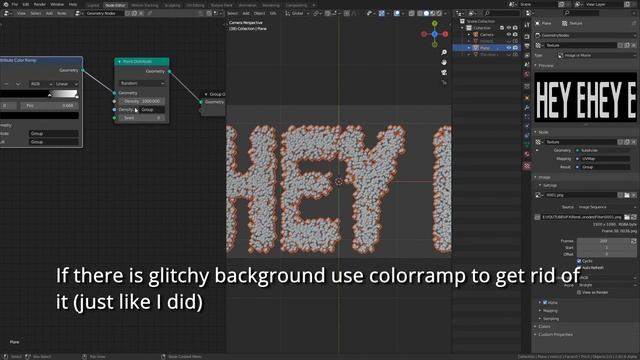
Task: Click the Density Max value field
Action: point(142,101)
